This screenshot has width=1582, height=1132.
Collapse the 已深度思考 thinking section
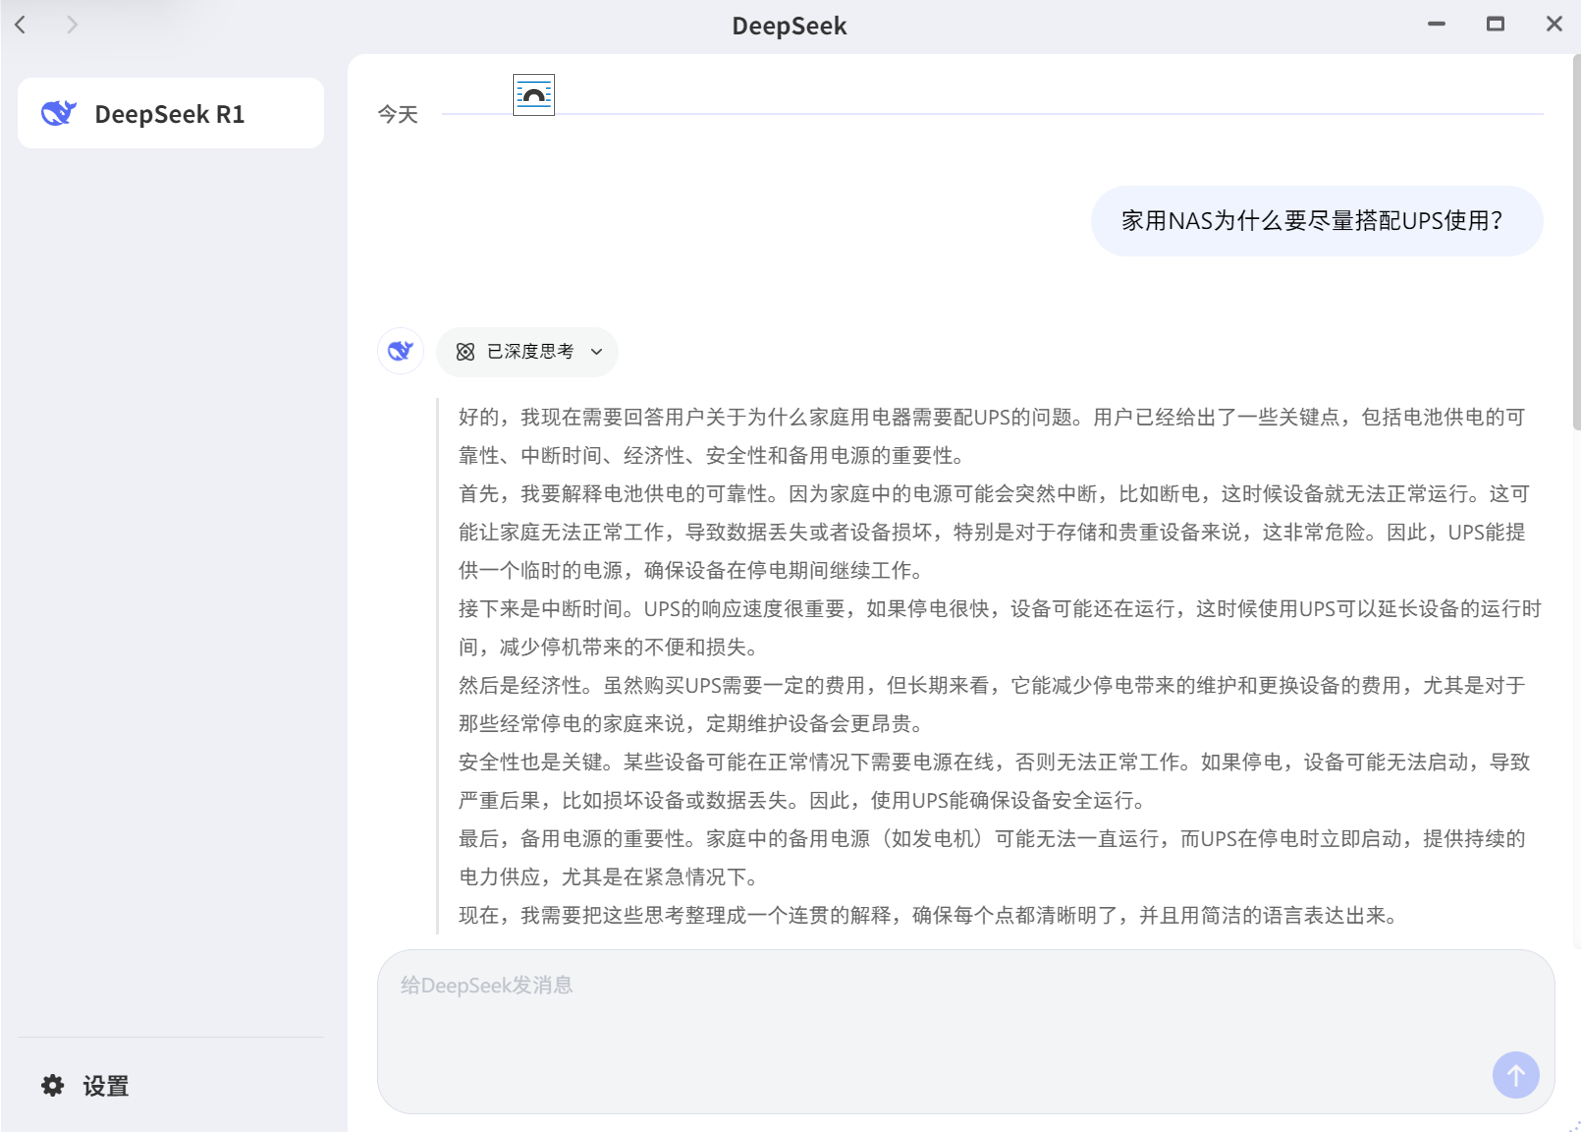527,352
